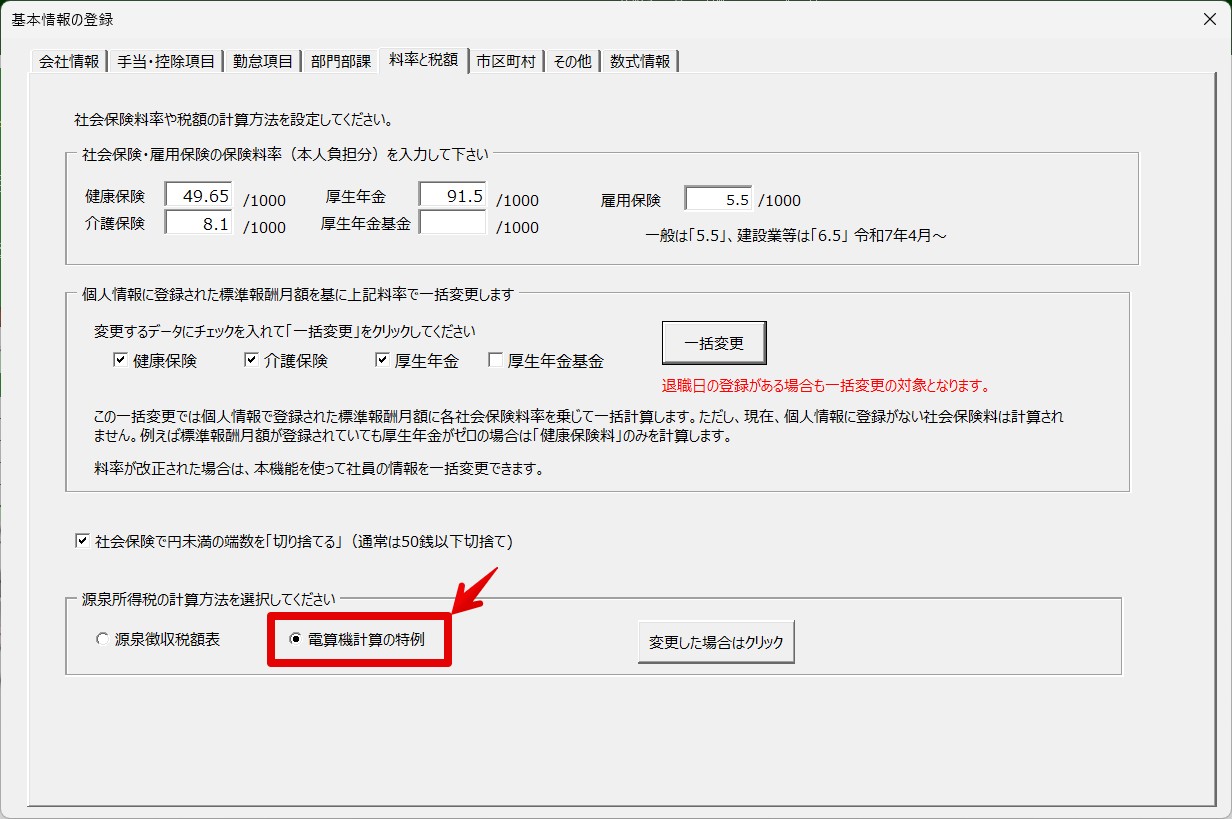The width and height of the screenshot is (1232, 819).
Task: Switch to the 会社情報 tab
Action: tap(69, 61)
